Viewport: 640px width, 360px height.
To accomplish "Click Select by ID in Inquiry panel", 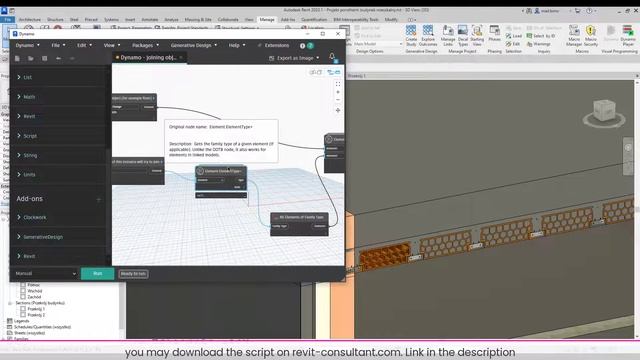I will tap(541, 36).
